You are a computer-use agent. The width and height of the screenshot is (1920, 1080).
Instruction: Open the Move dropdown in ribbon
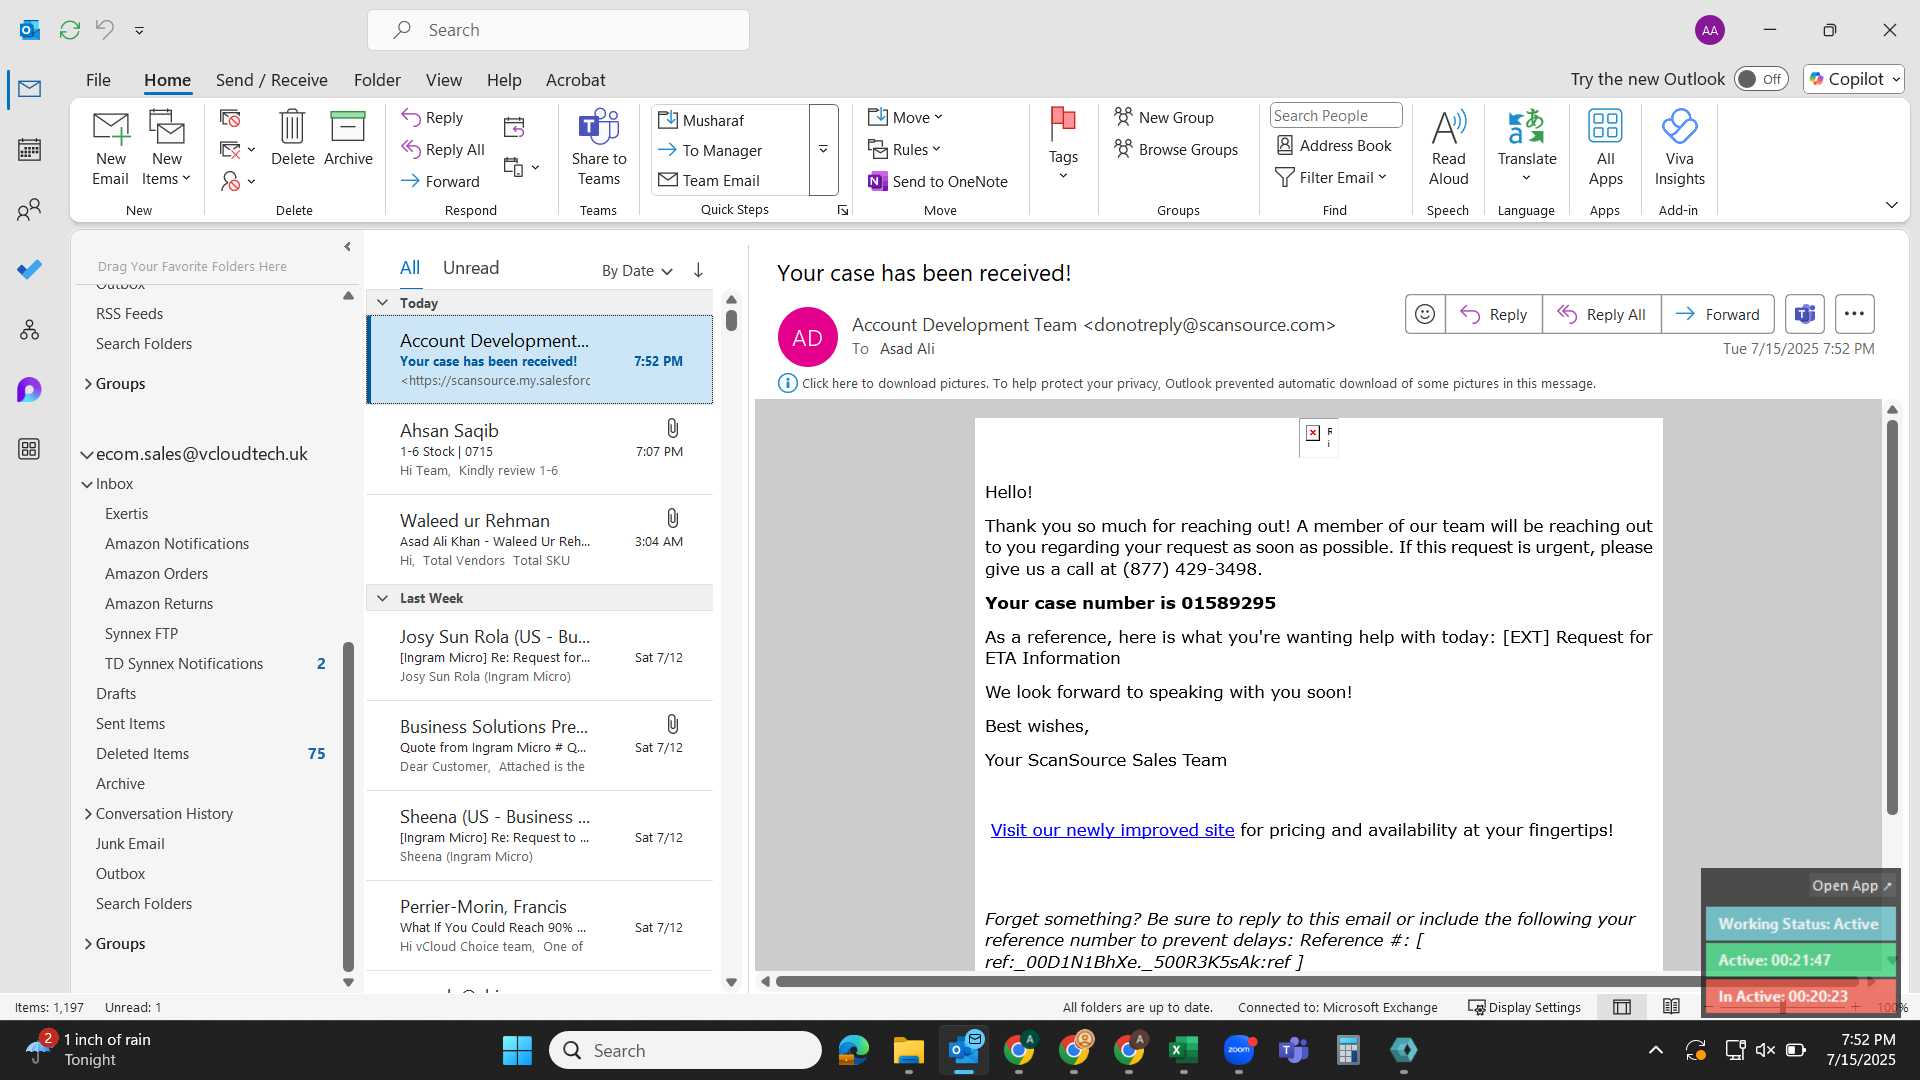906,117
